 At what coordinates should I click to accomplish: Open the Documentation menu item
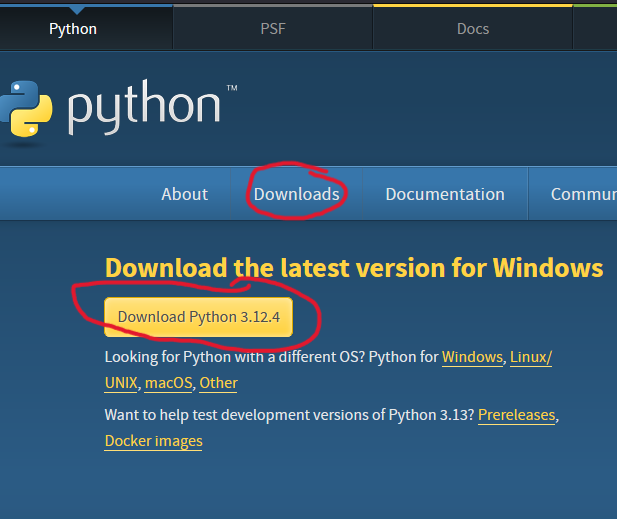(445, 194)
